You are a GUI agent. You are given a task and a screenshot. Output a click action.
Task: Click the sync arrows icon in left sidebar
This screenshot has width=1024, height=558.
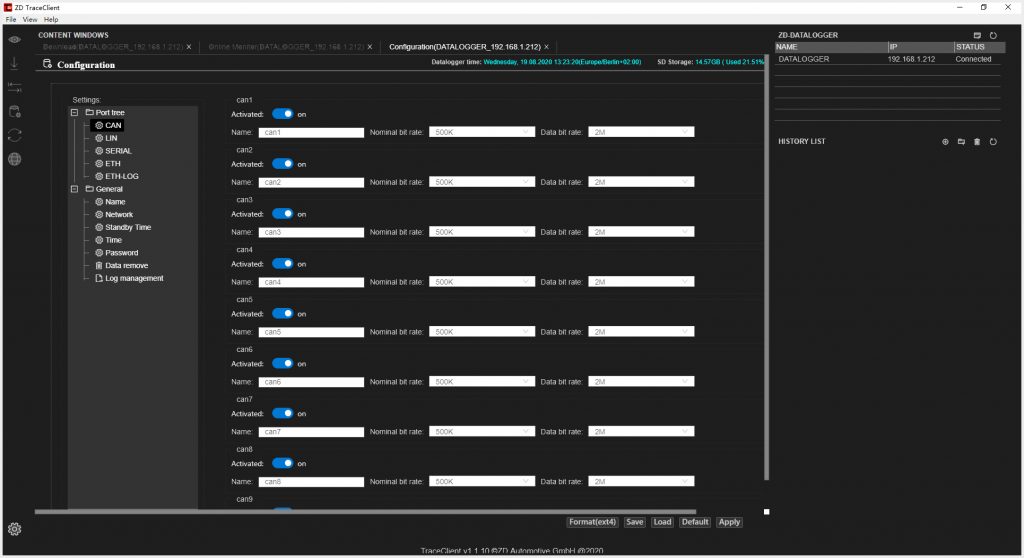[x=14, y=135]
